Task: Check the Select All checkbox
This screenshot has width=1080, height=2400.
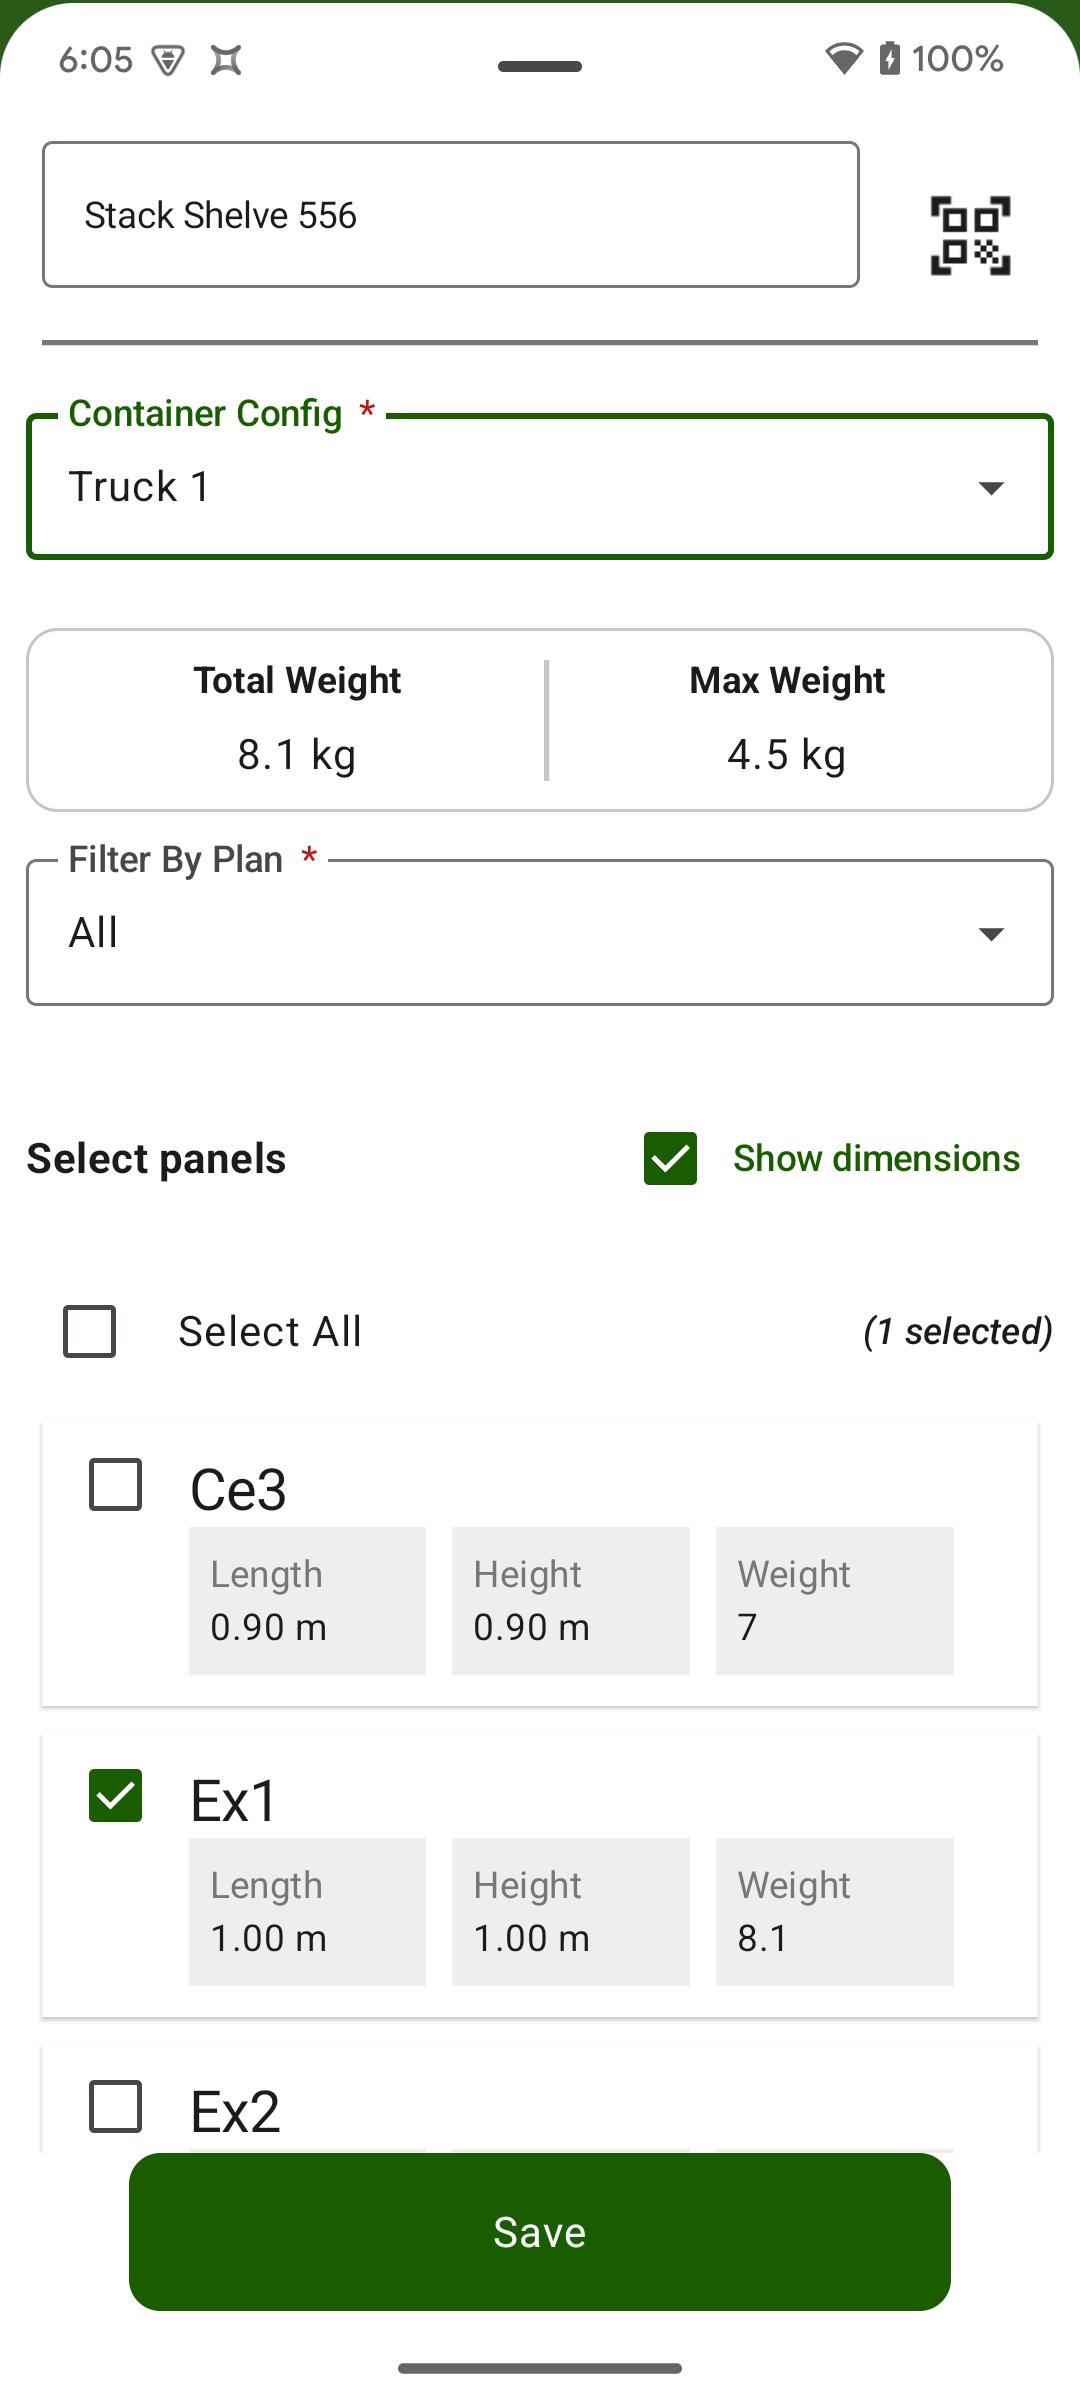Action: pyautogui.click(x=90, y=1331)
